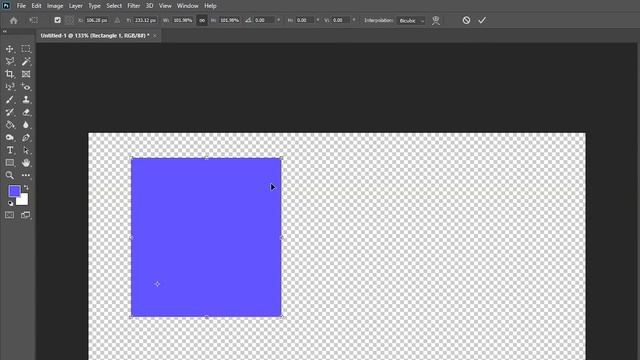
Task: Select the History Brush tool
Action: point(10,112)
